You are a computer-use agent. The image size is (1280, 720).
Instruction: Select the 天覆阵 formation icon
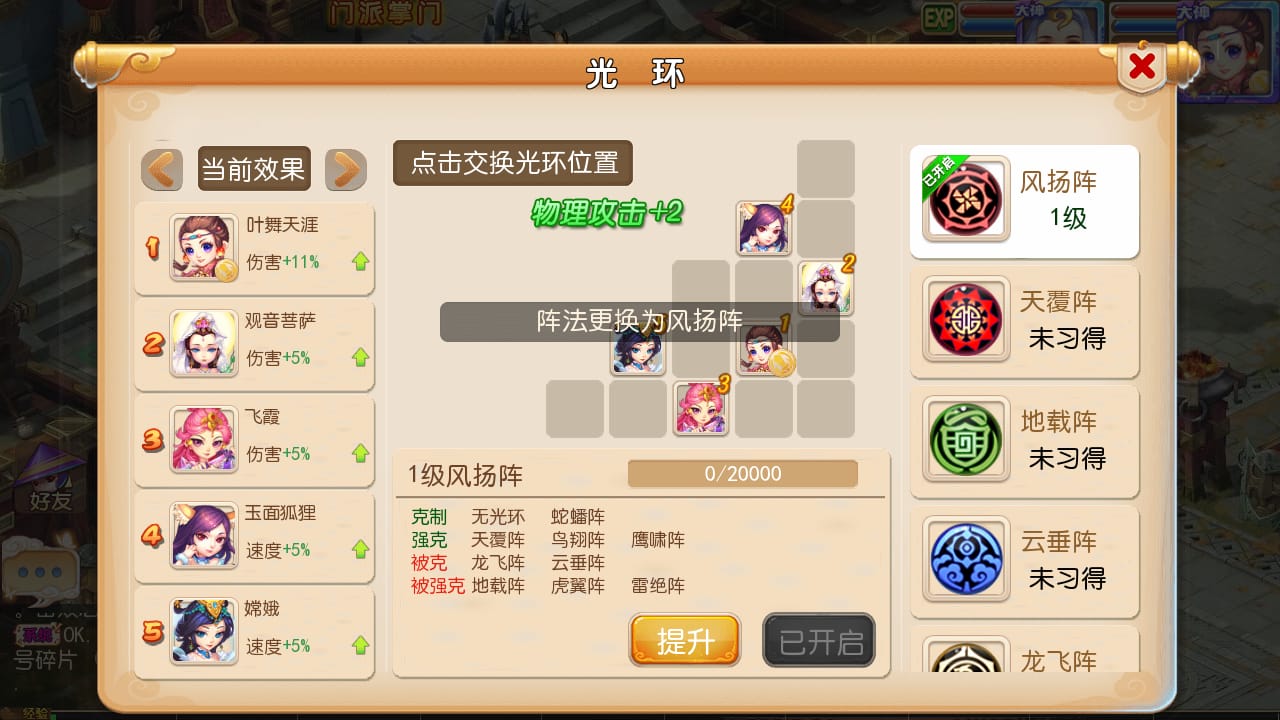coord(965,319)
